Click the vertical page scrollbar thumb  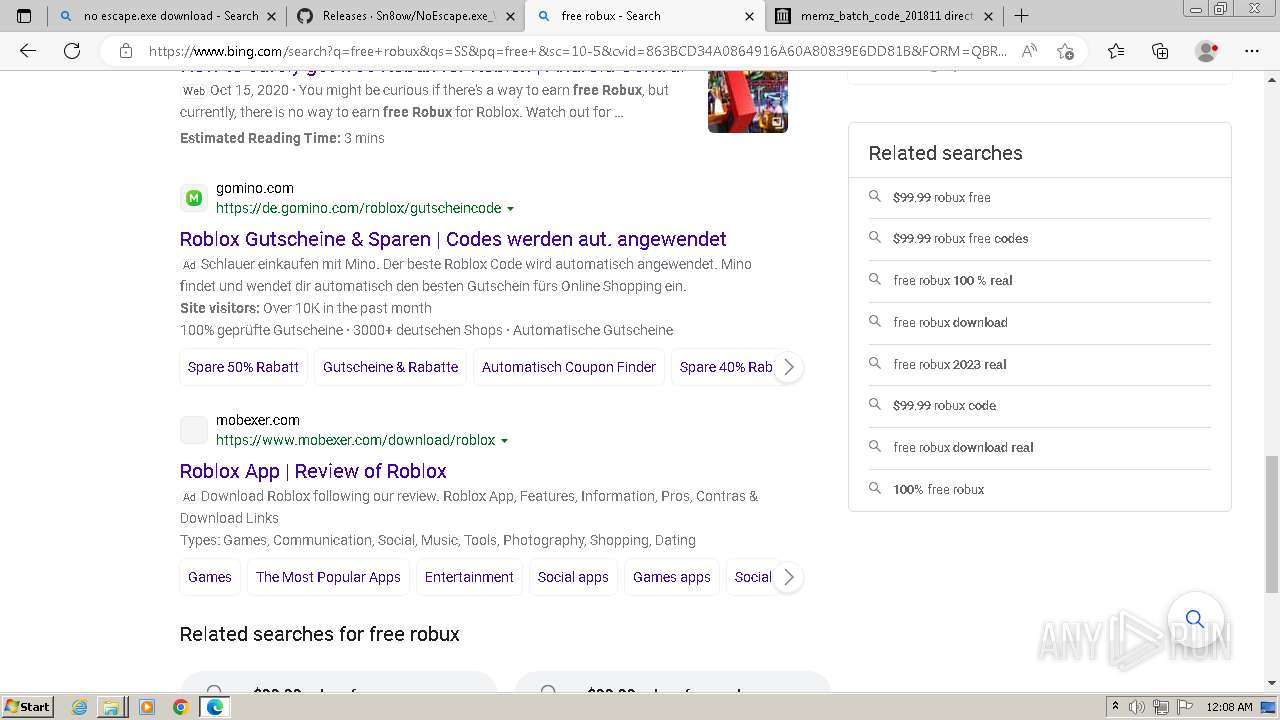tap(1271, 525)
